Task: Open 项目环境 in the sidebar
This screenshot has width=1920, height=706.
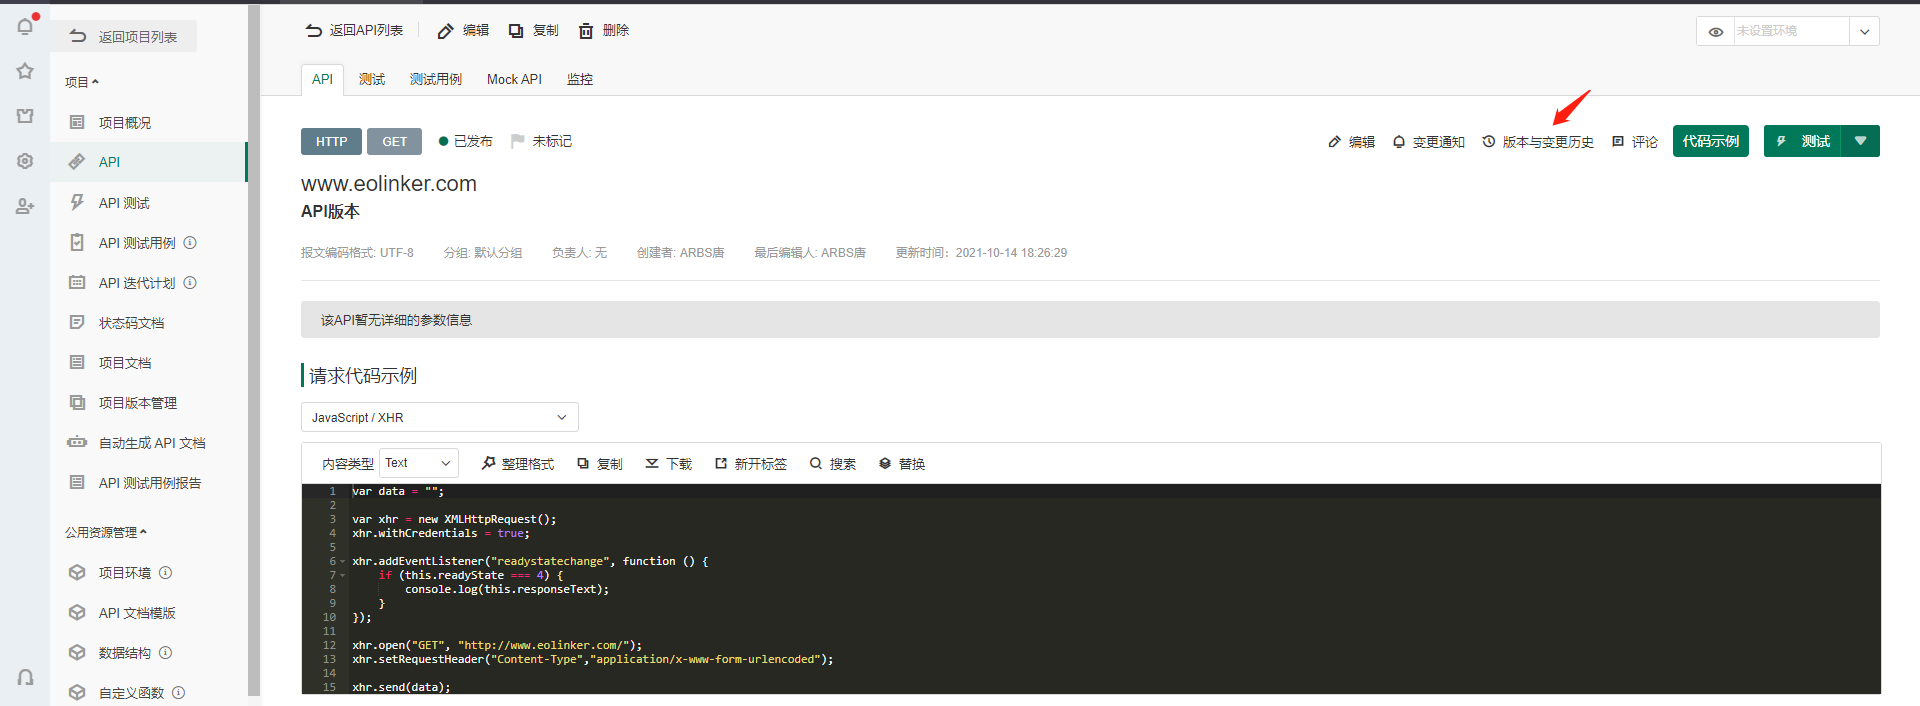Action: (125, 573)
